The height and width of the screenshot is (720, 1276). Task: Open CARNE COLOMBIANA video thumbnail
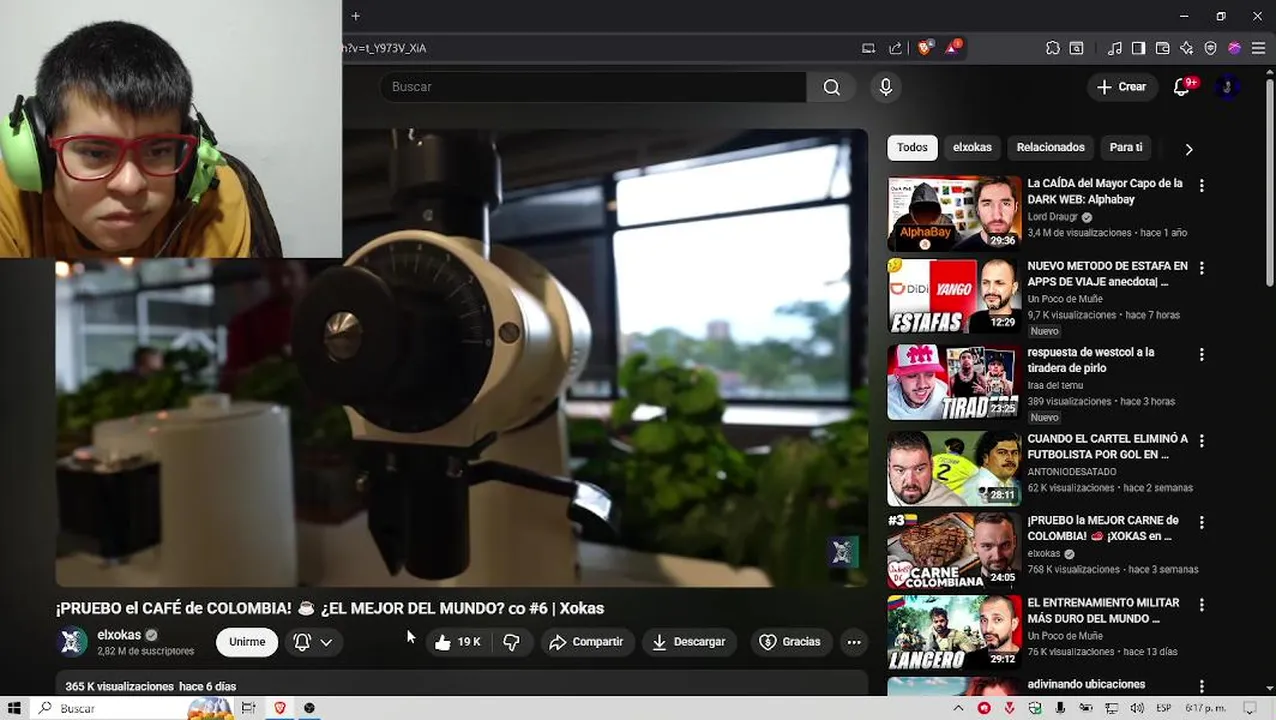point(954,550)
